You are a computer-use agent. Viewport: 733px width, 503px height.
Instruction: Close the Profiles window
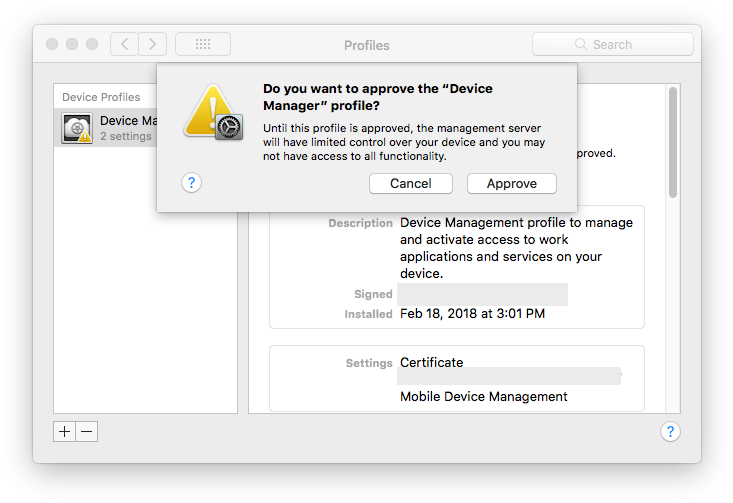(52, 44)
